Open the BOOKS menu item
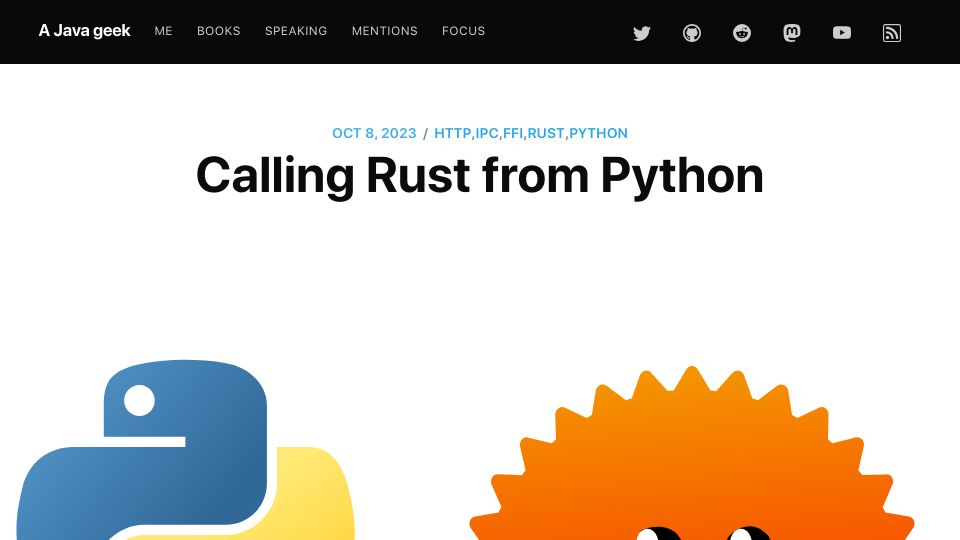The width and height of the screenshot is (960, 540). click(219, 31)
